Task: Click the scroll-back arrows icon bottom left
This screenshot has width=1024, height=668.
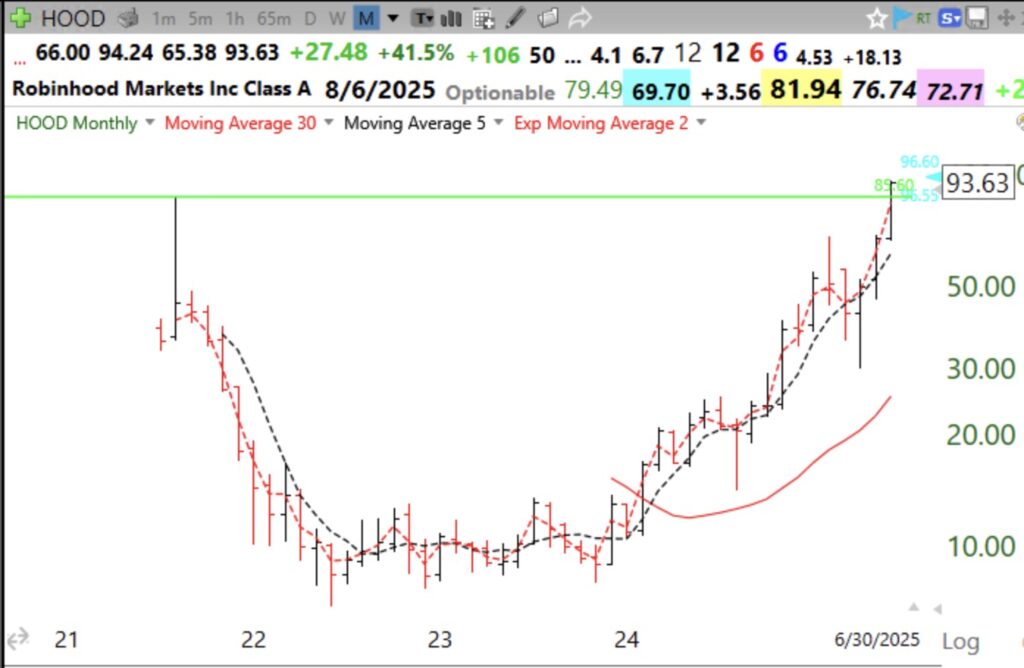Action: (x=18, y=637)
